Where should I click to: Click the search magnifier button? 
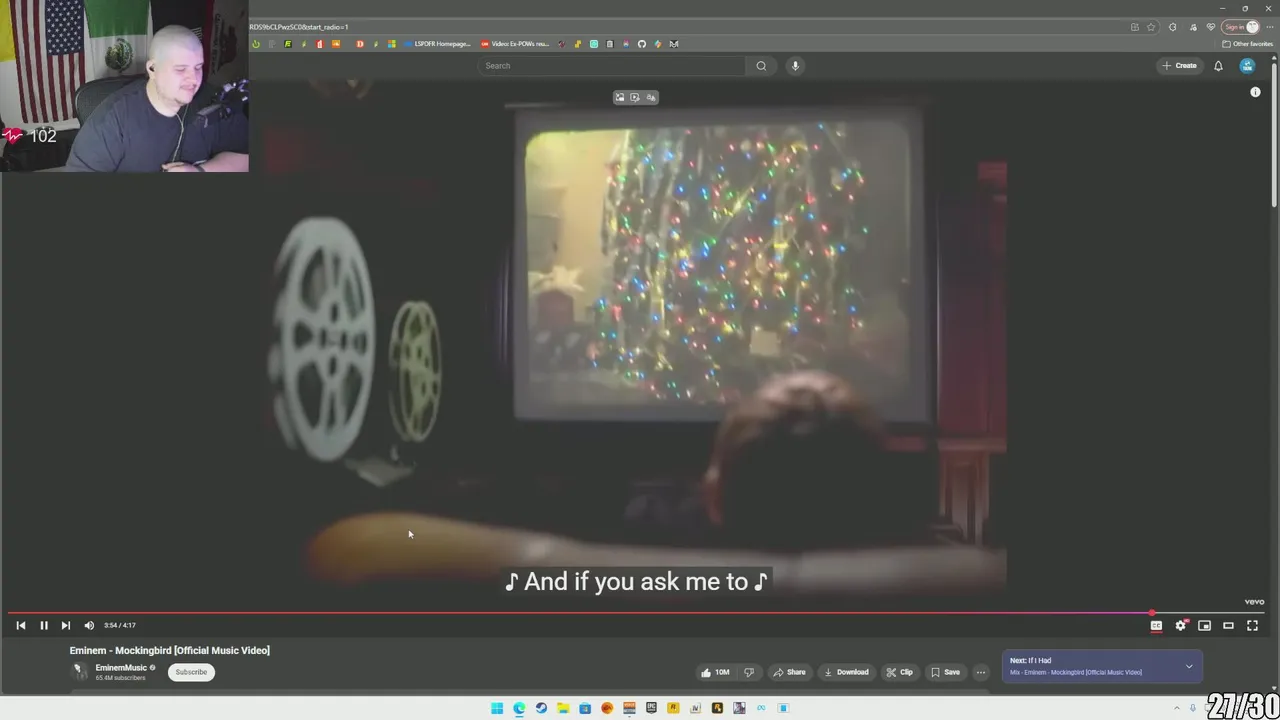[x=761, y=66]
